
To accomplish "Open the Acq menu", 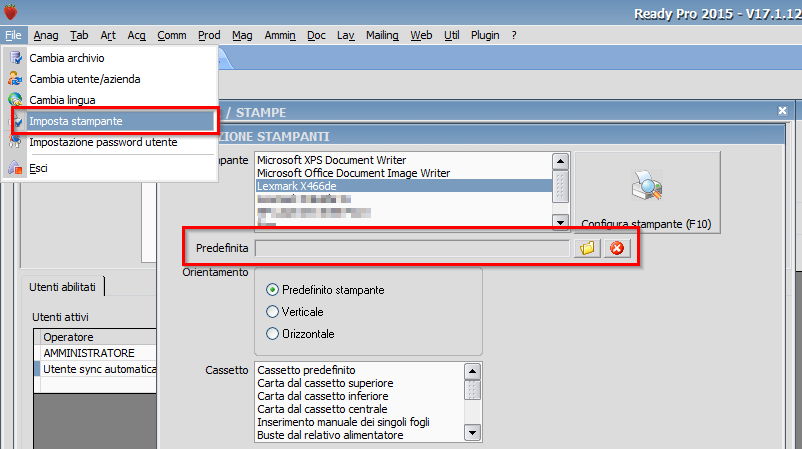I will (136, 35).
